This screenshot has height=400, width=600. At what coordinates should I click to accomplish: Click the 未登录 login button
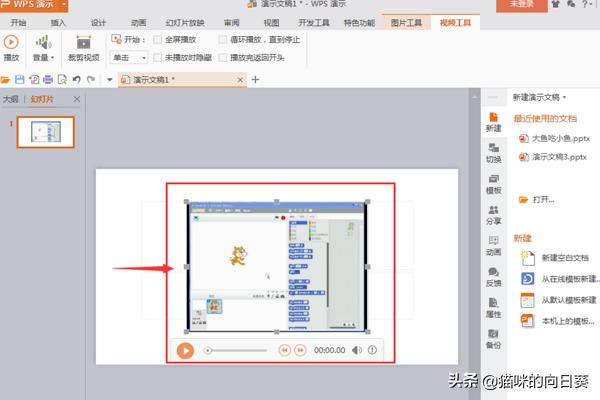522,5
